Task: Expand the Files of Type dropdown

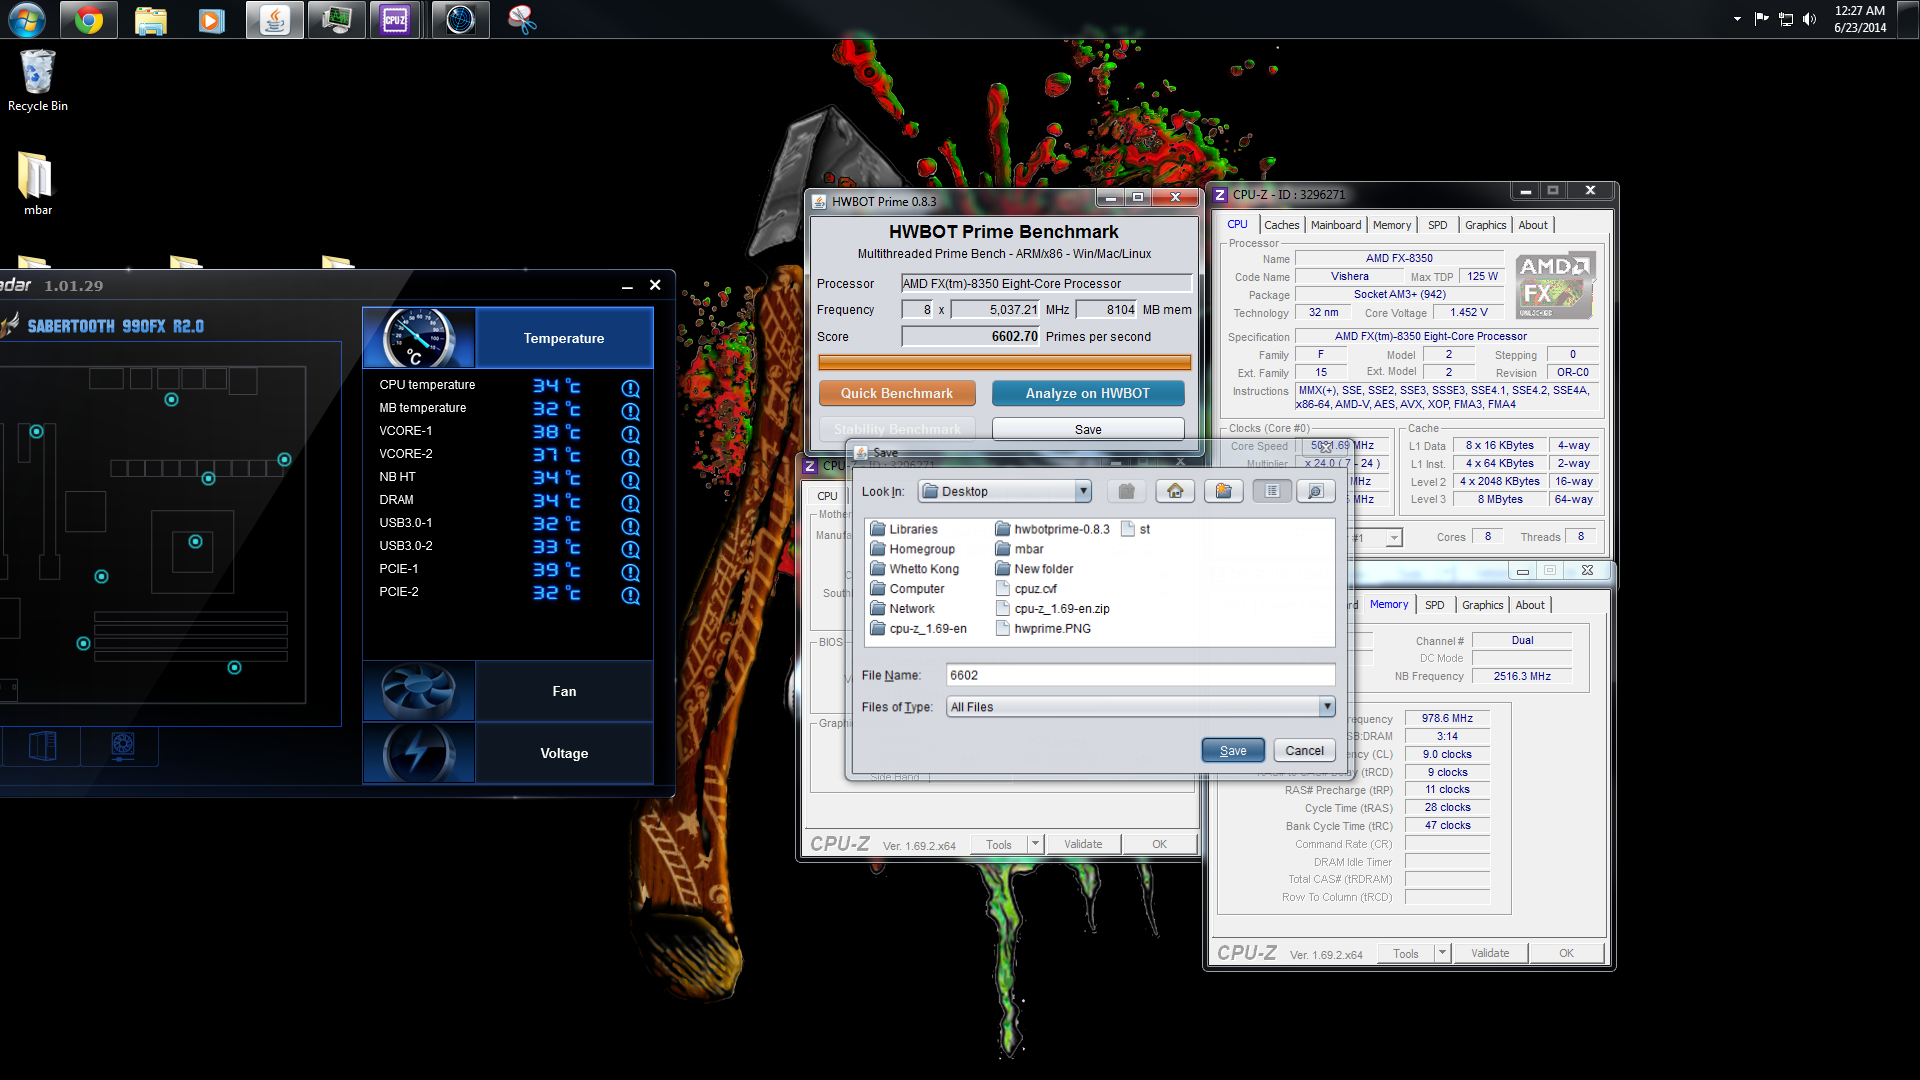Action: point(1327,707)
